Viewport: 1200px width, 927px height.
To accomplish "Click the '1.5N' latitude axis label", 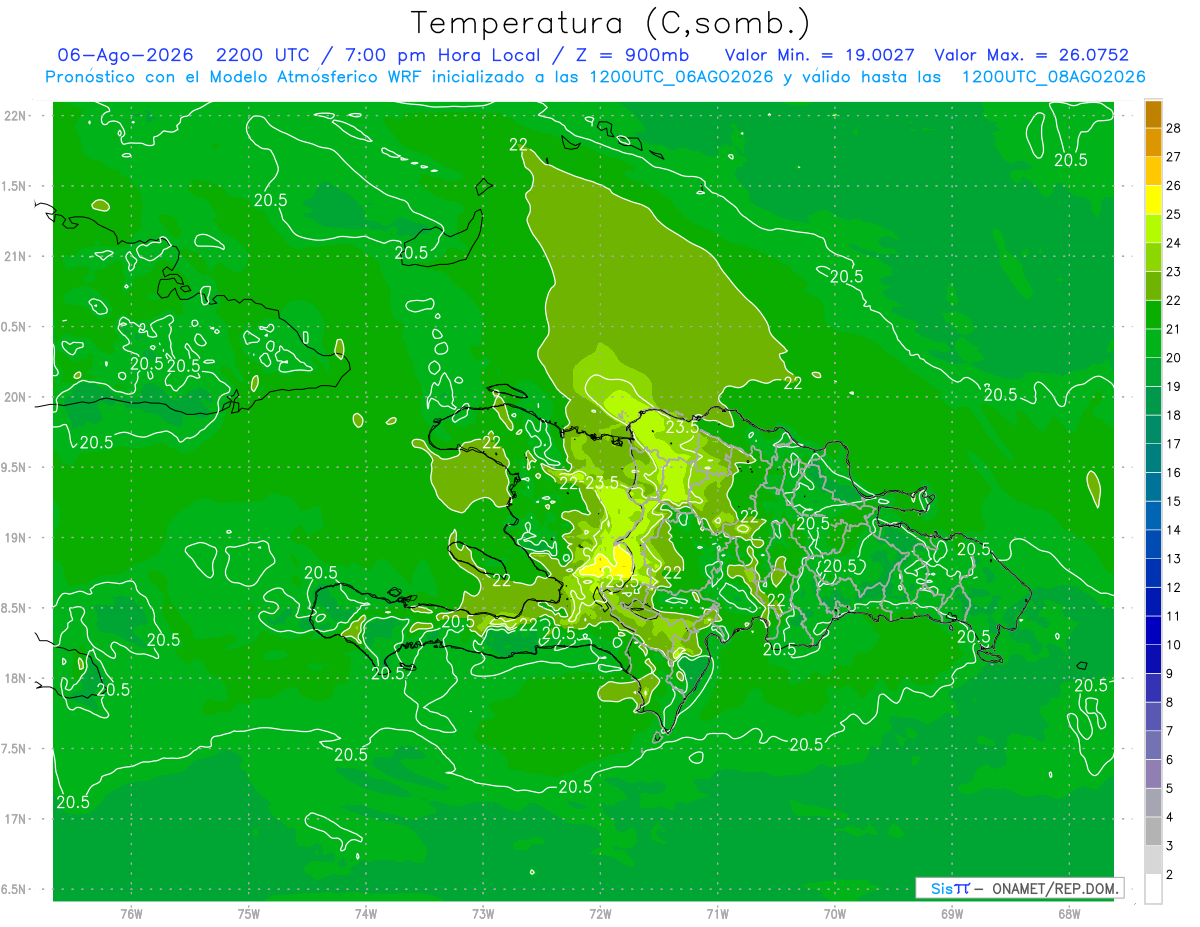I will [x=14, y=186].
